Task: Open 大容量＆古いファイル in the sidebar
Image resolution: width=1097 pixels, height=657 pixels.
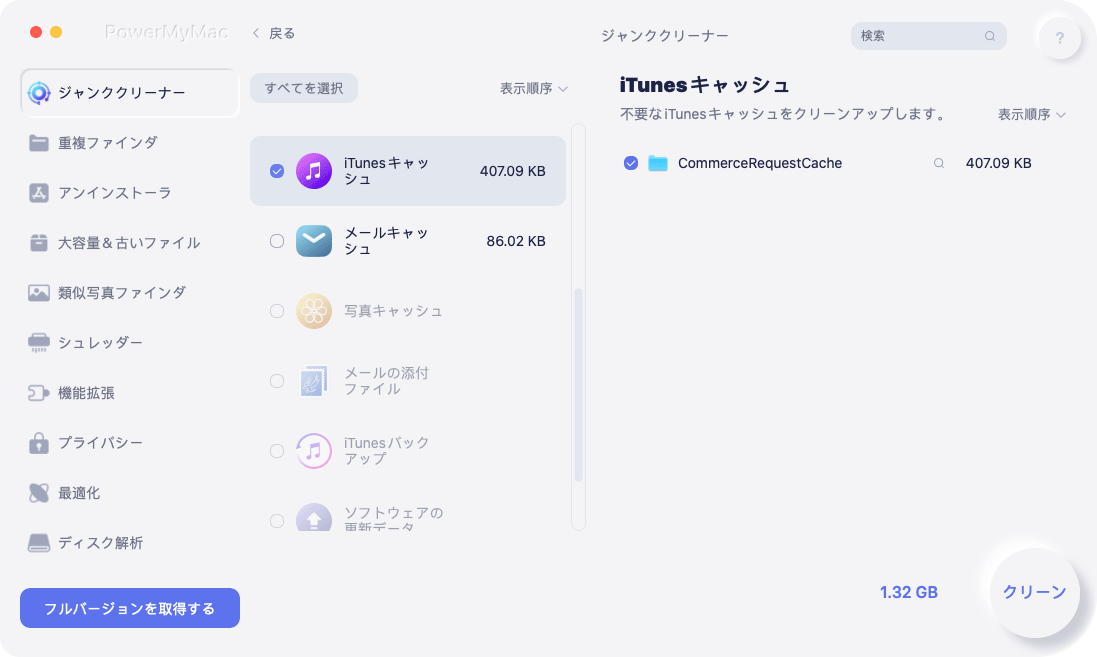Action: click(x=129, y=243)
